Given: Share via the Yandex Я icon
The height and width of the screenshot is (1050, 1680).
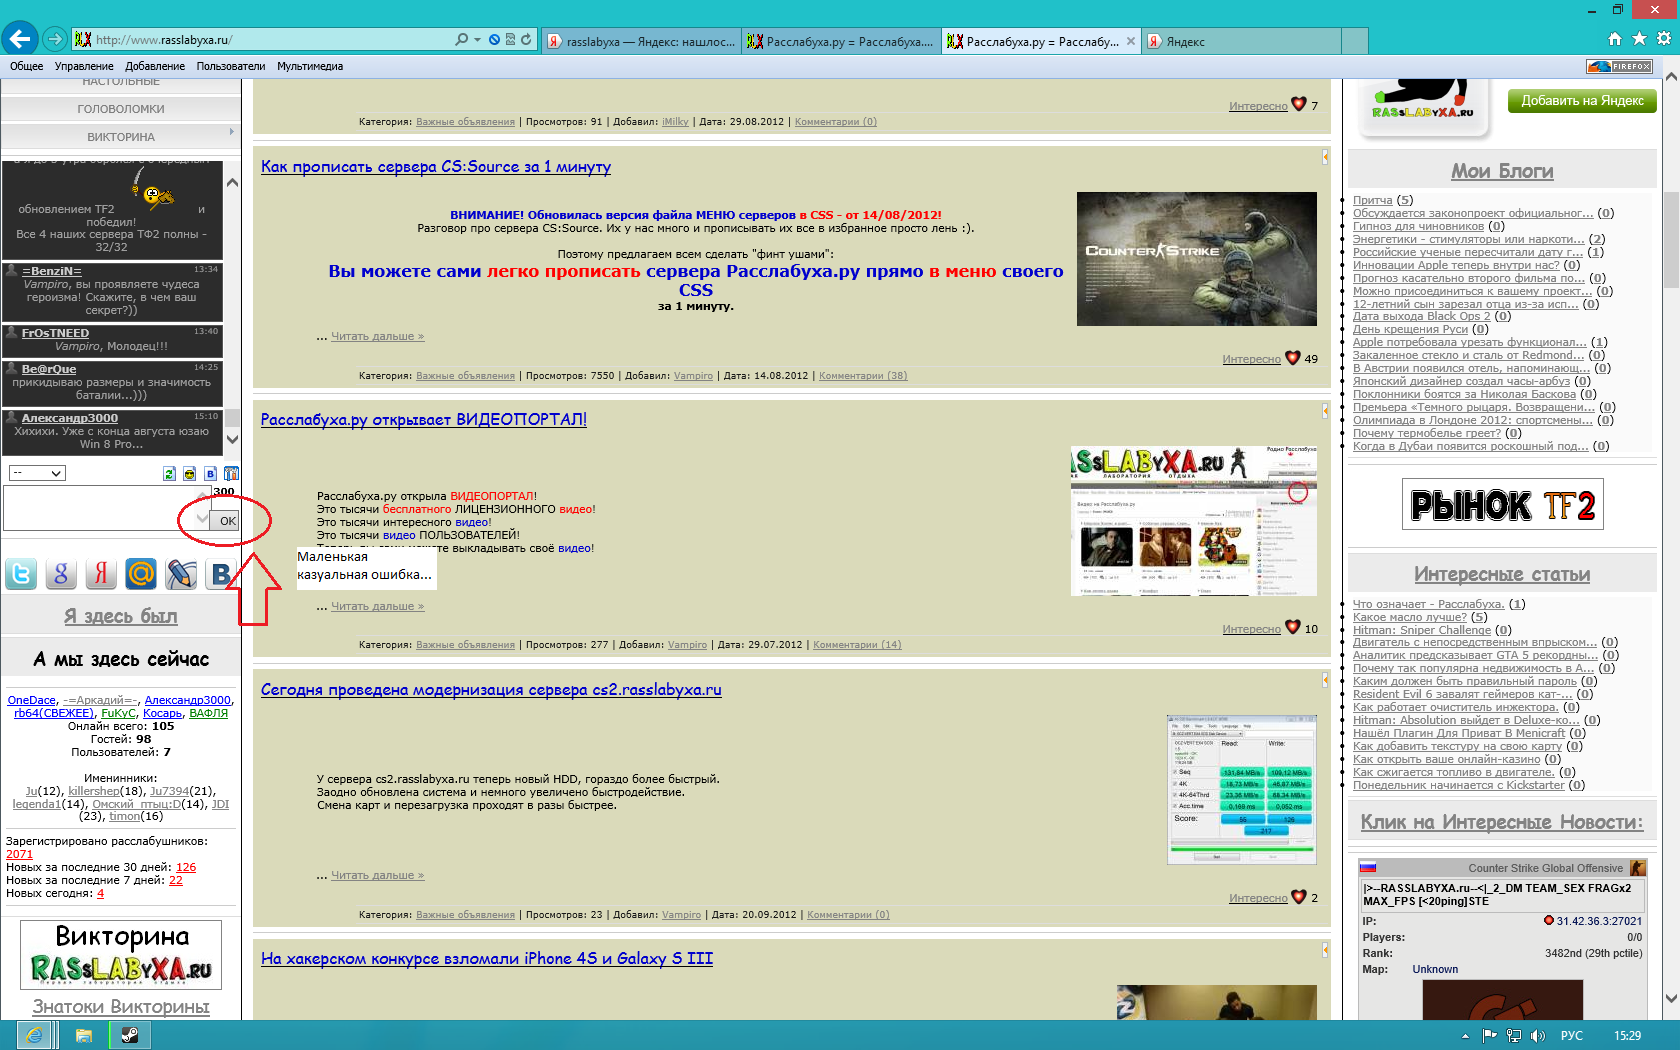Looking at the screenshot, I should [x=101, y=574].
